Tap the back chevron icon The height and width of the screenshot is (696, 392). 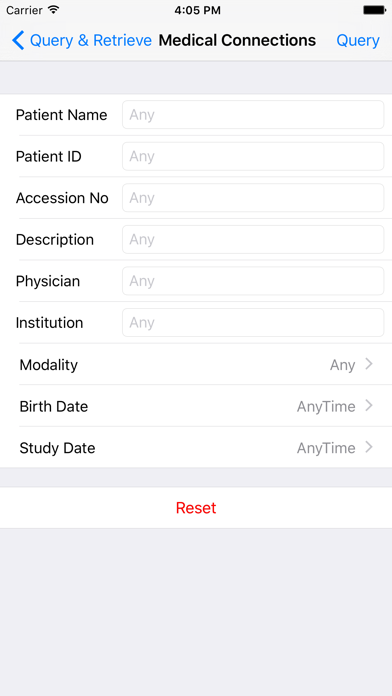pos(18,40)
